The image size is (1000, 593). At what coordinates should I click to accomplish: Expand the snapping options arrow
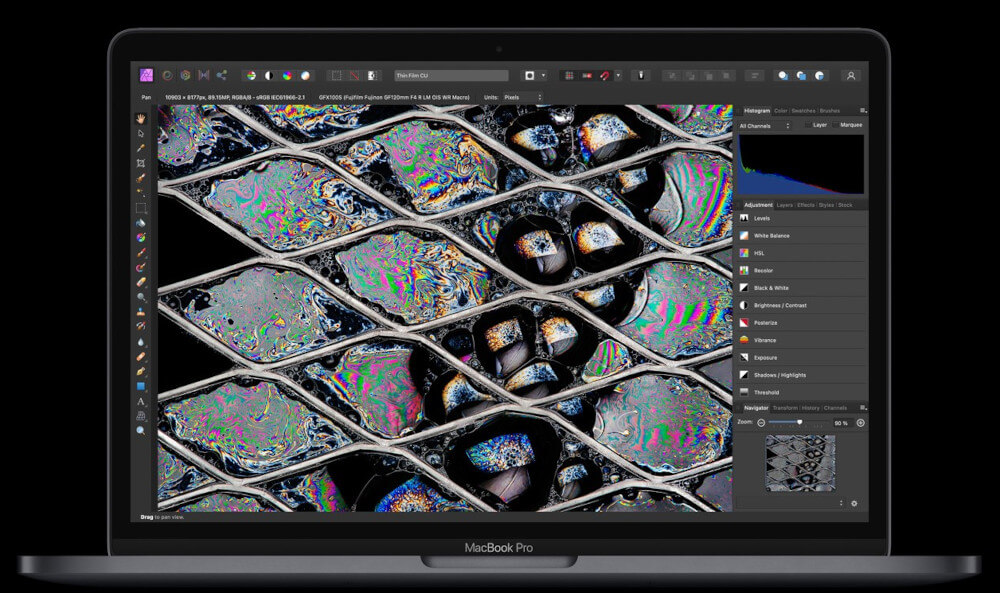(x=618, y=75)
